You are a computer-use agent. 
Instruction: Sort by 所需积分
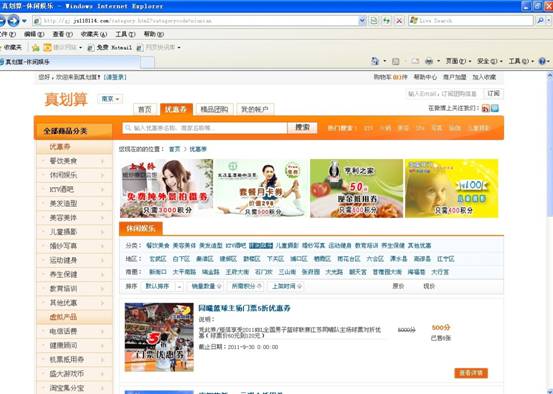246,286
